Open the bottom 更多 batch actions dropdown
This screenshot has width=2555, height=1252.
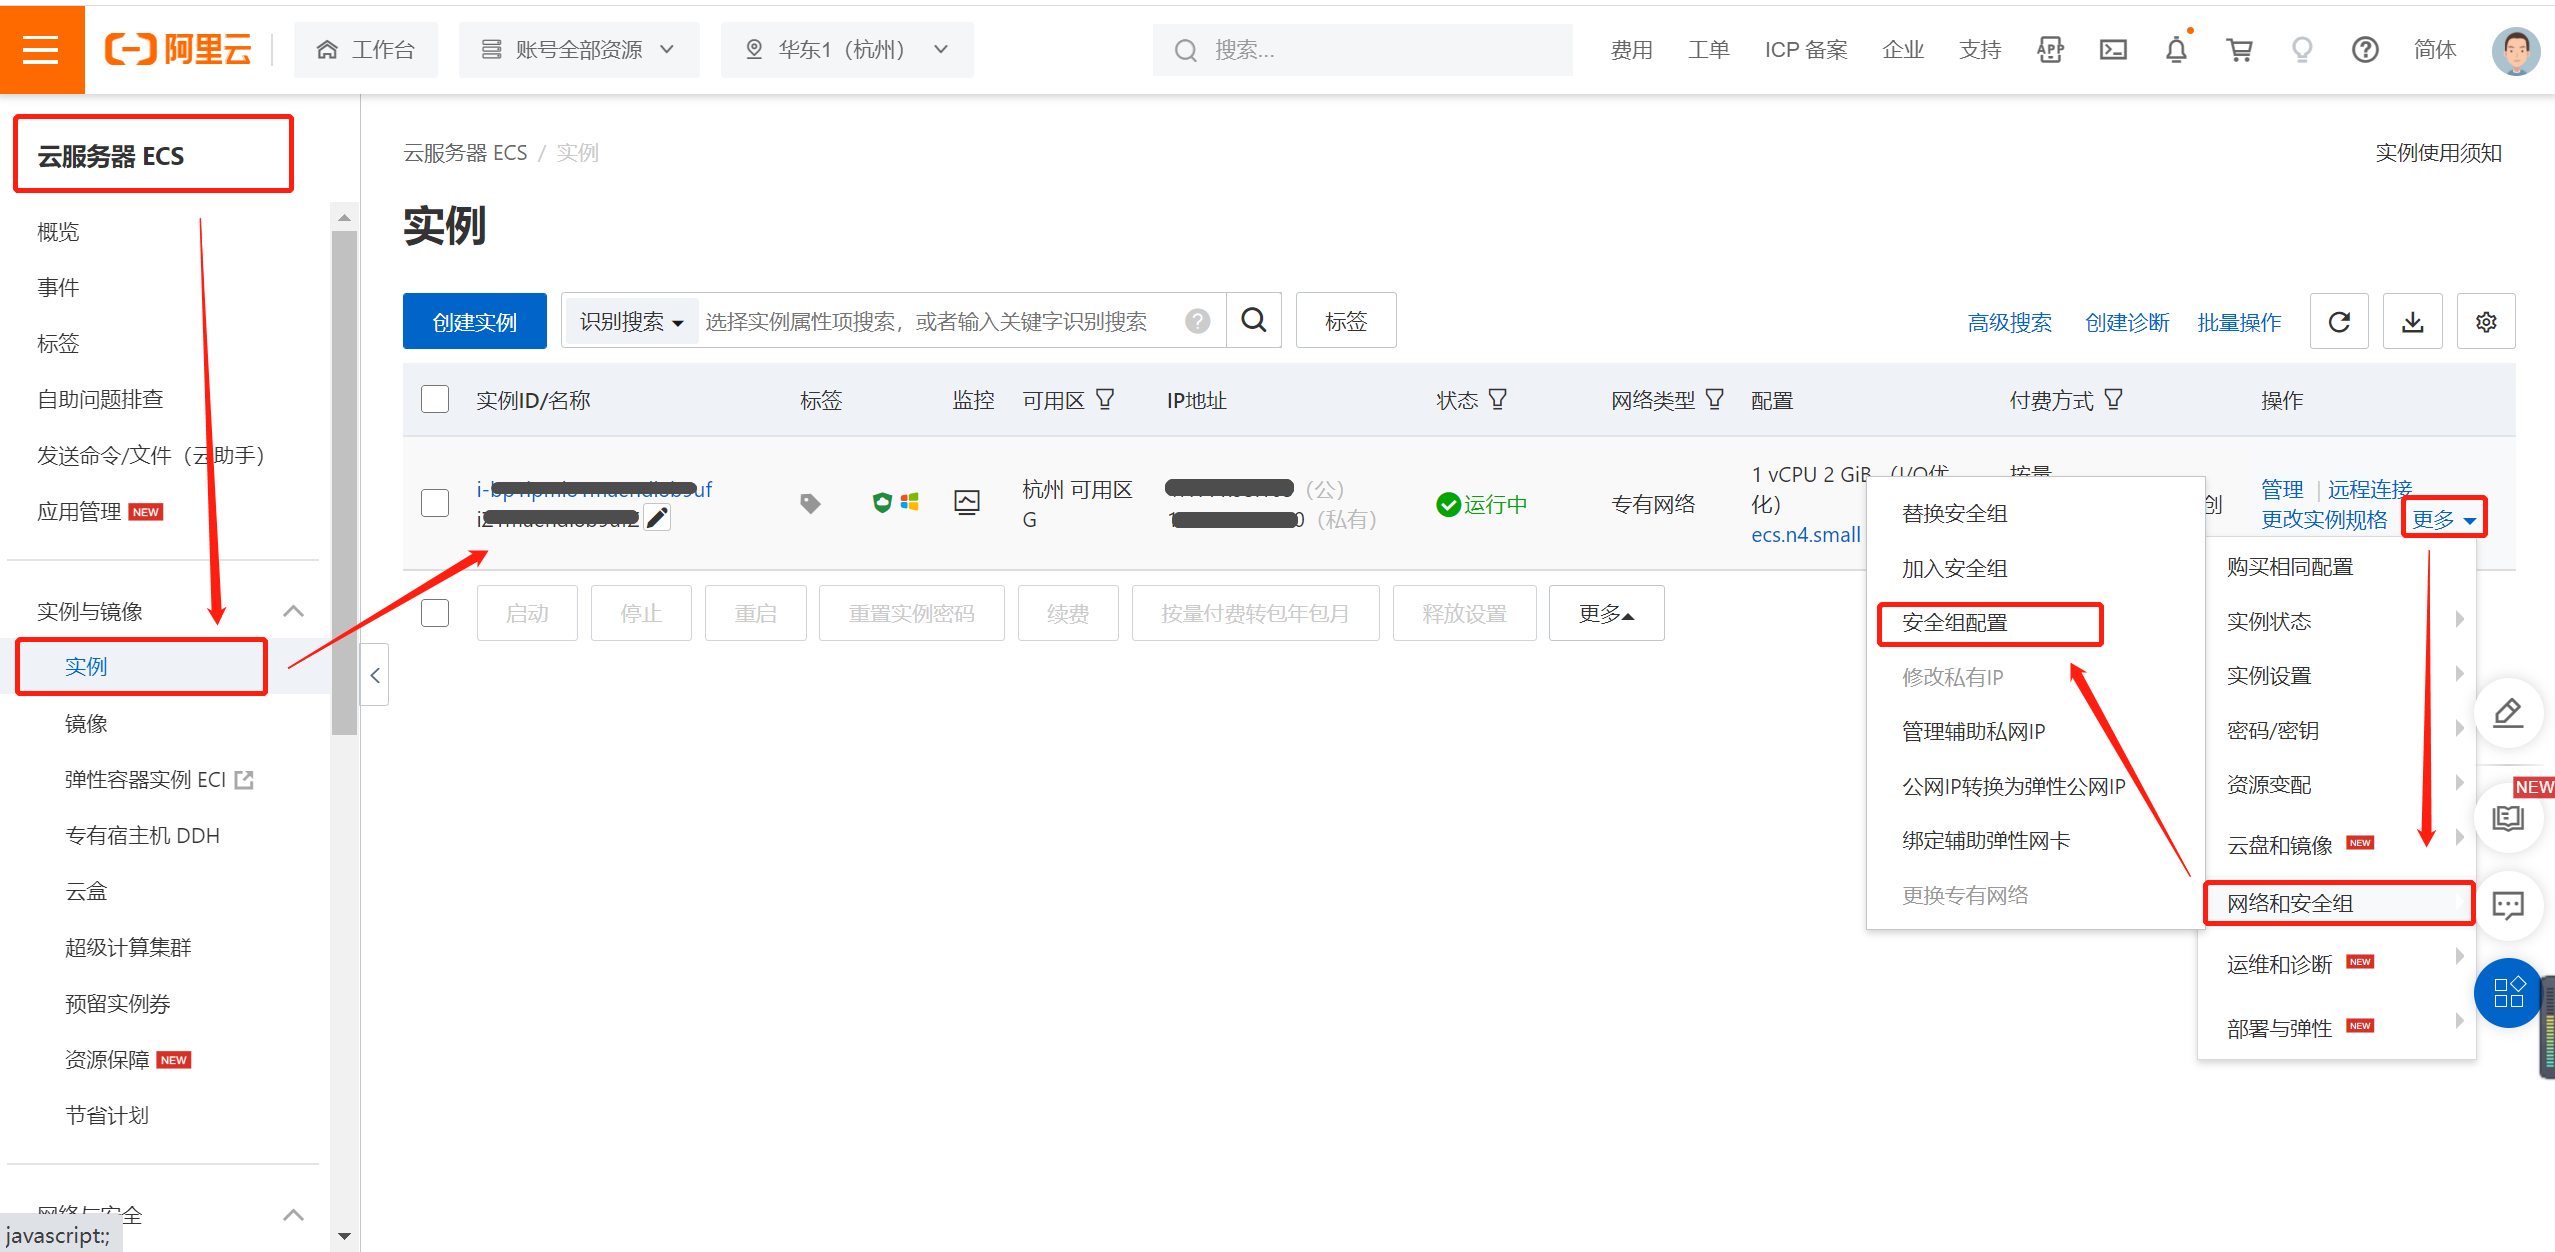(x=1606, y=613)
